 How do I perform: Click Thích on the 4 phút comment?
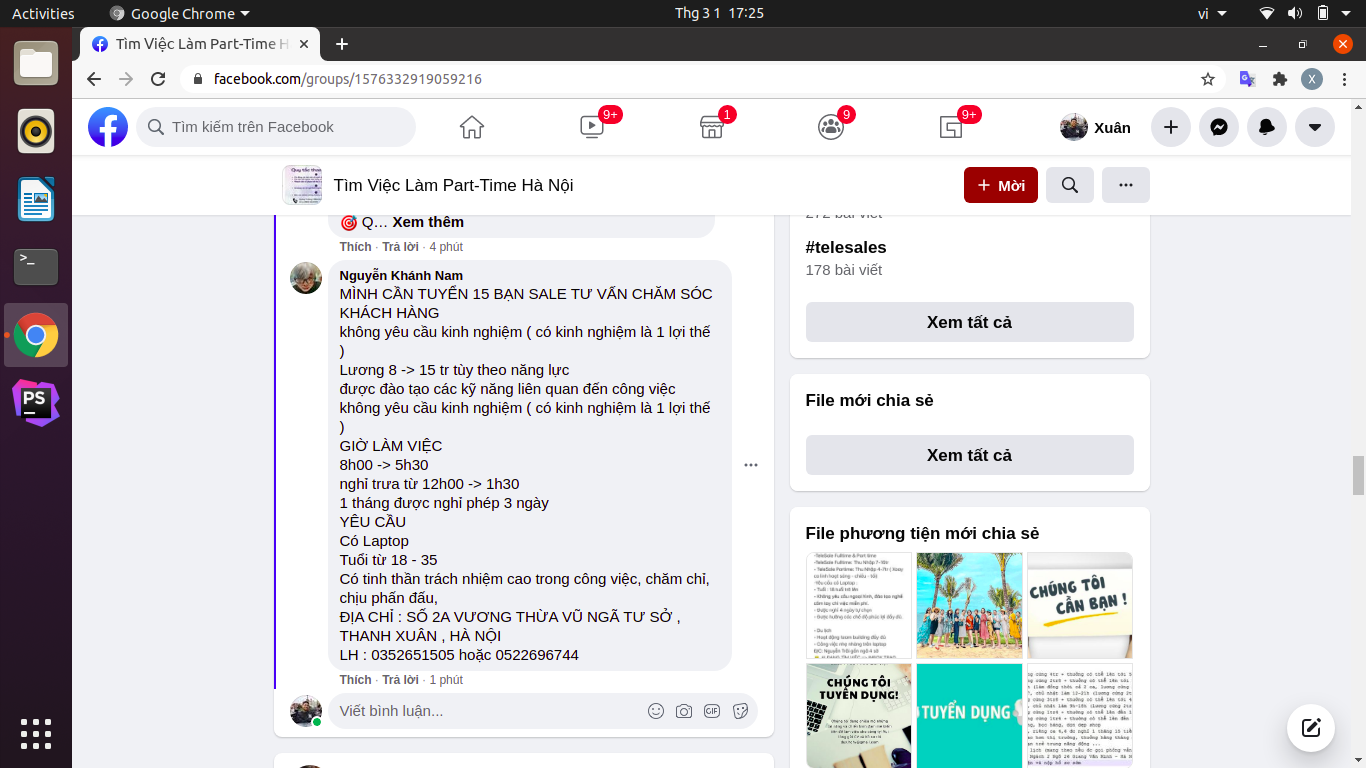(x=355, y=246)
